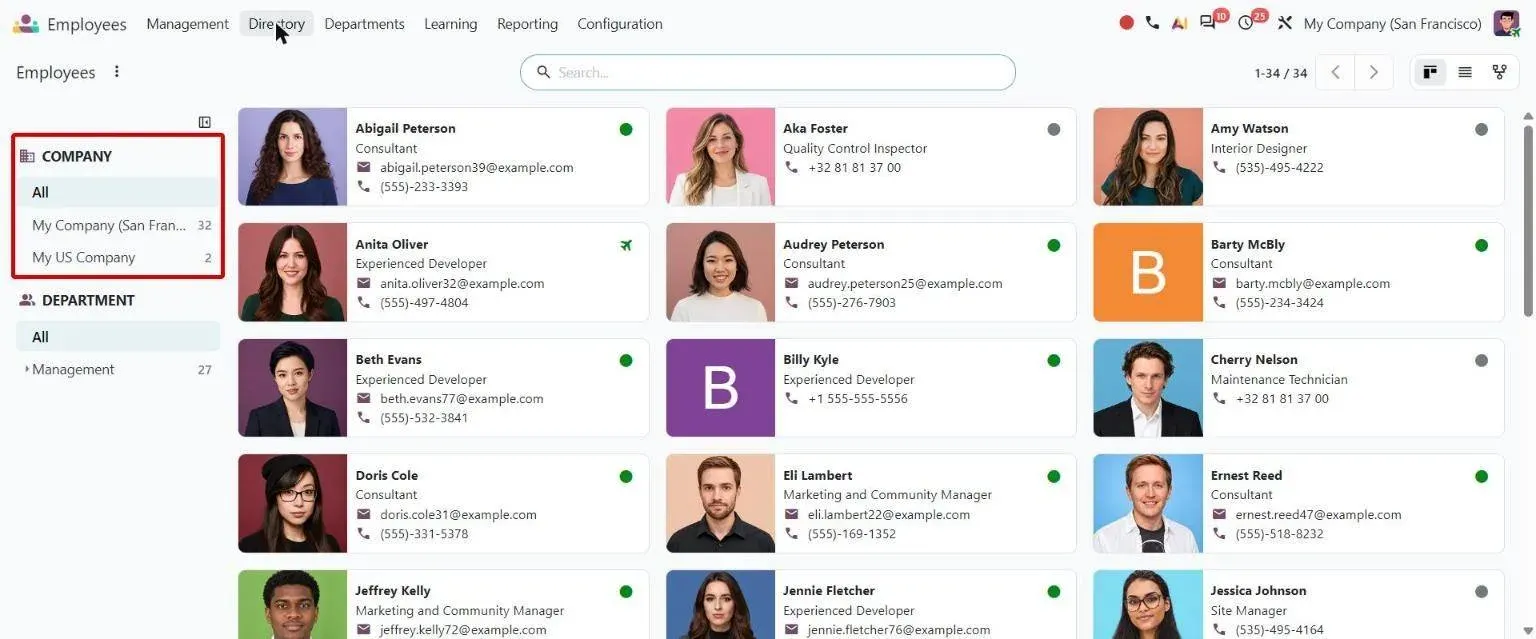Click the wrench and screwdriver tools icon

click(x=1285, y=23)
